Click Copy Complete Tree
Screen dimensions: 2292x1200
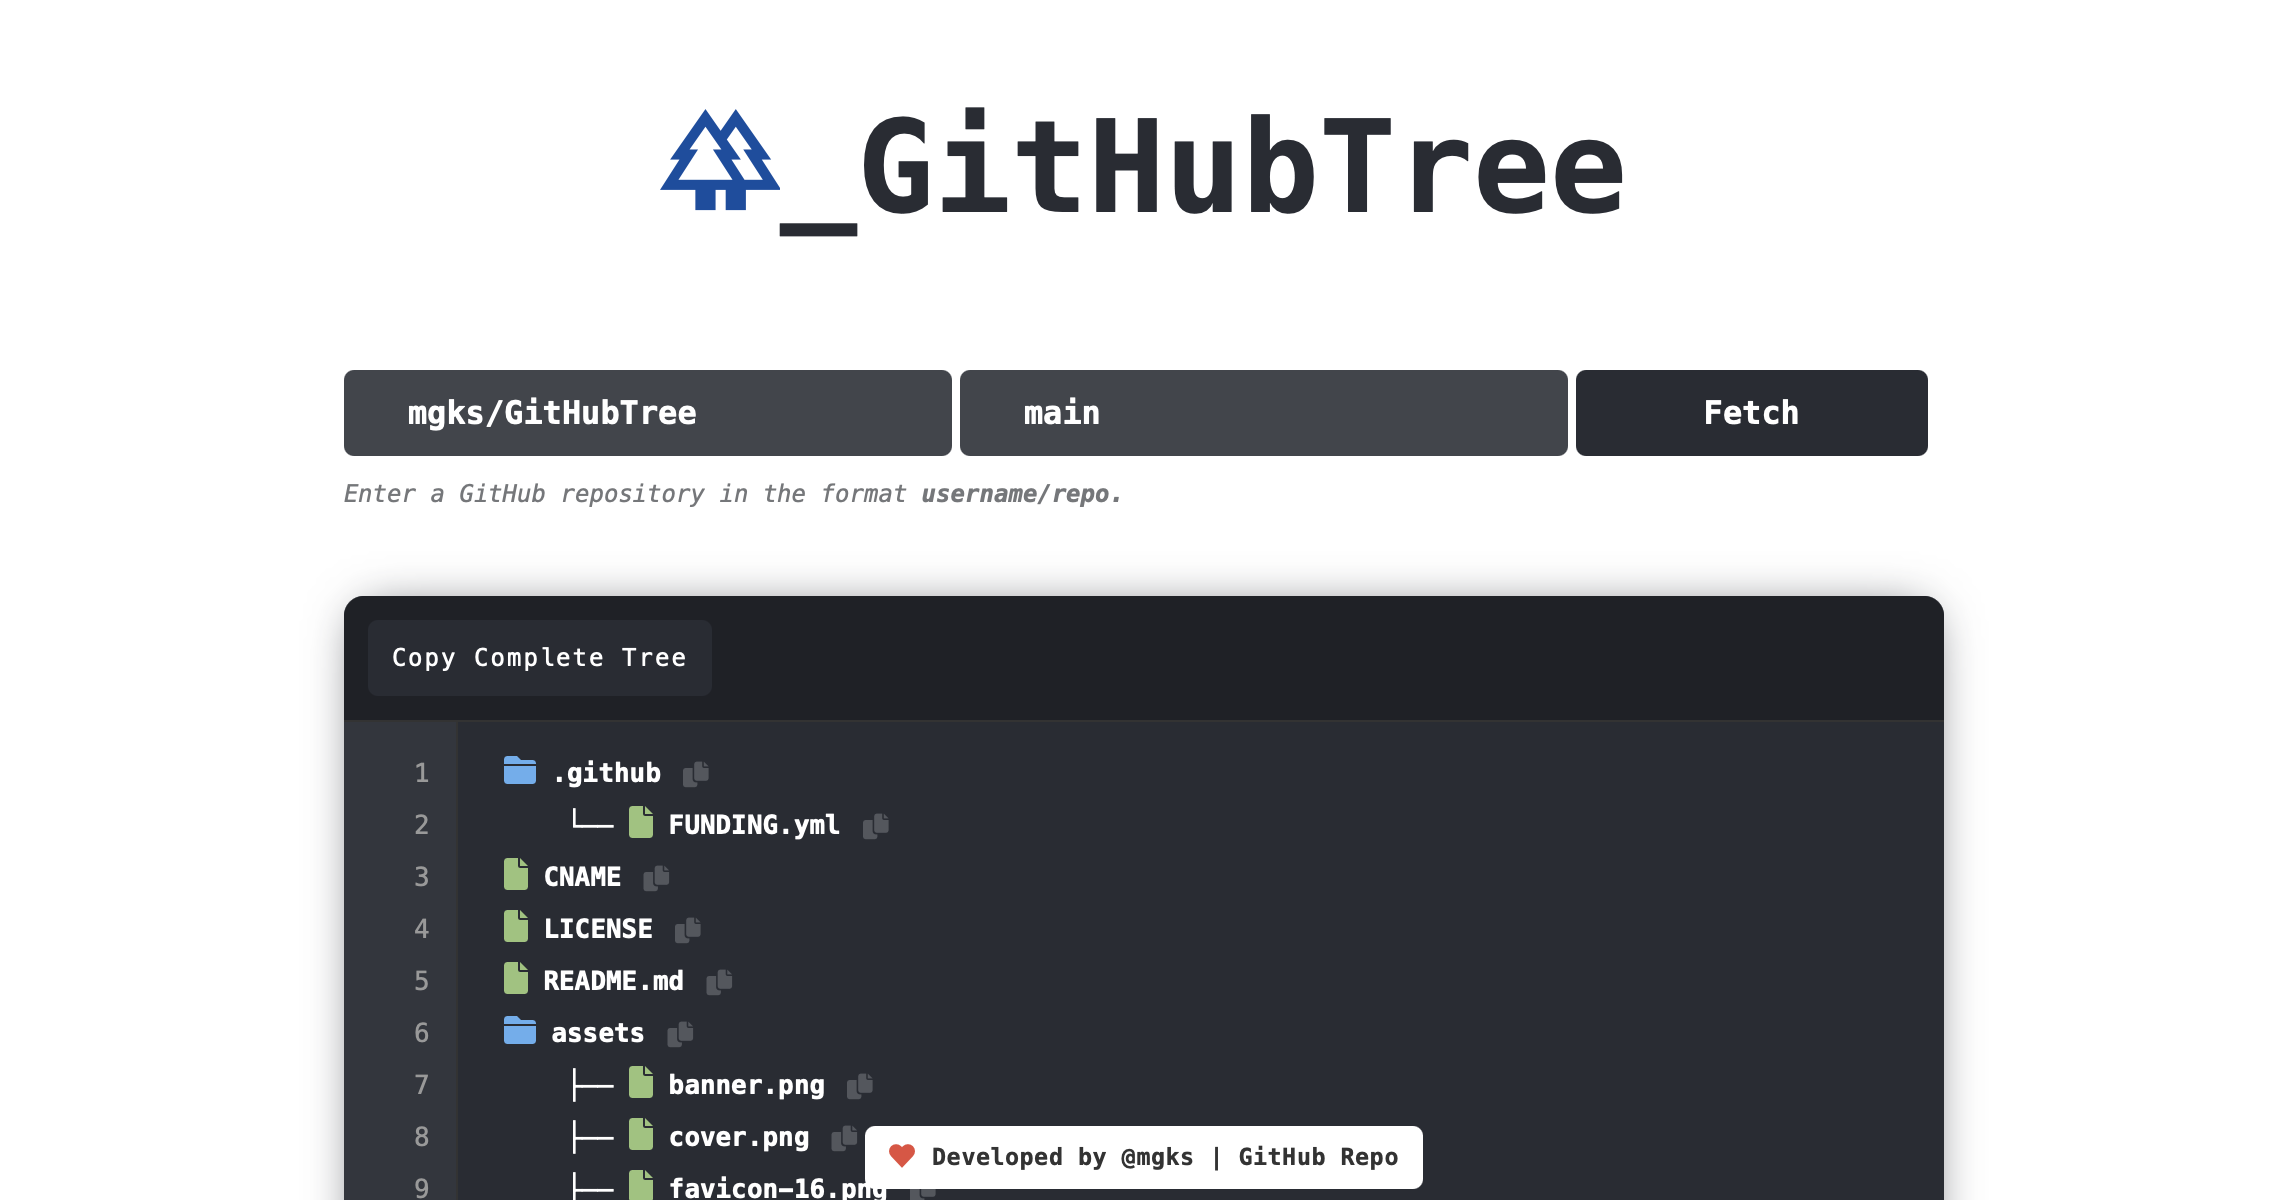click(539, 657)
